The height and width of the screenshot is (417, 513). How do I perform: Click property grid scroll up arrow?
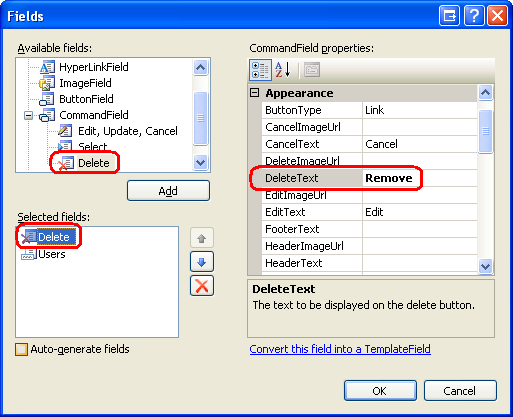(485, 93)
